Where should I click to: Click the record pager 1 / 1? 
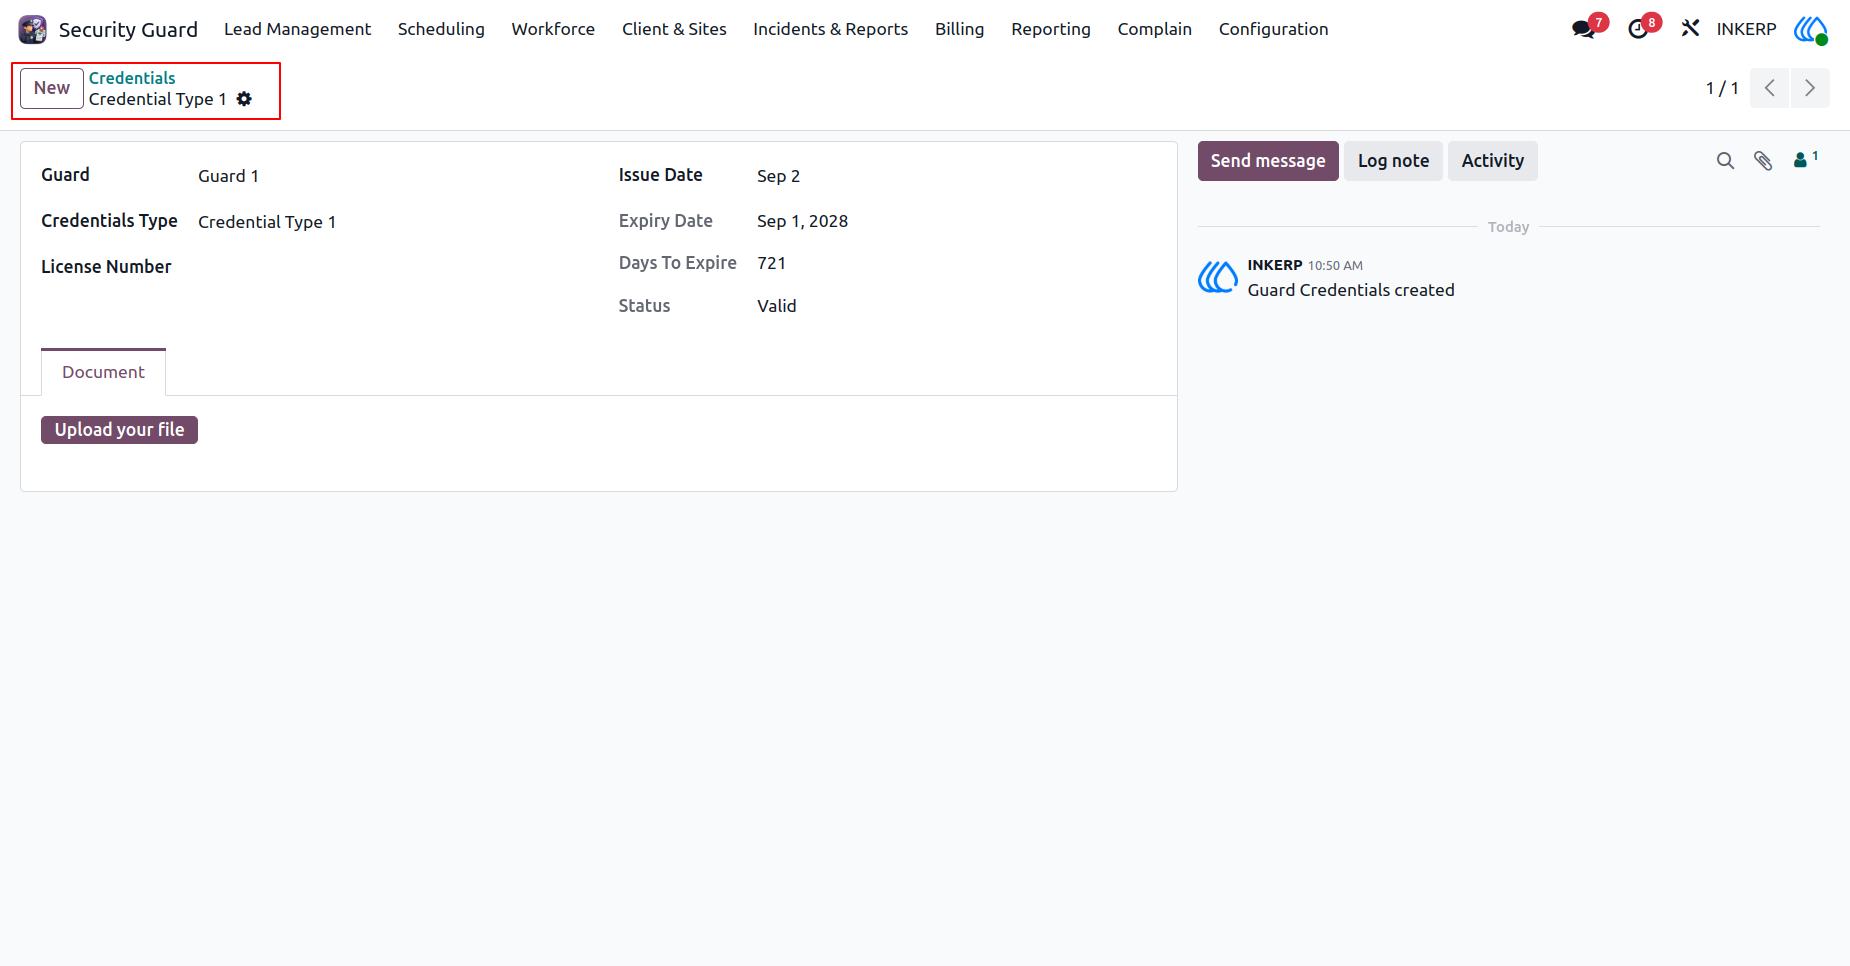tap(1722, 88)
